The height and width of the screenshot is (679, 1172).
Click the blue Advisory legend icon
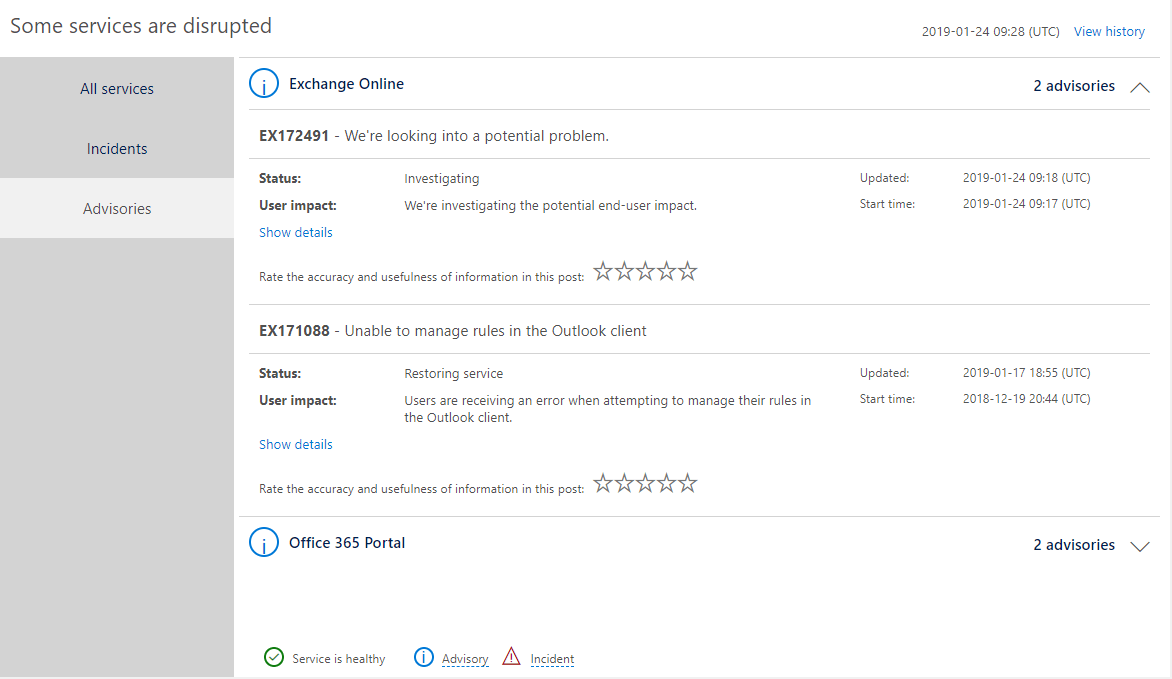[x=424, y=657]
